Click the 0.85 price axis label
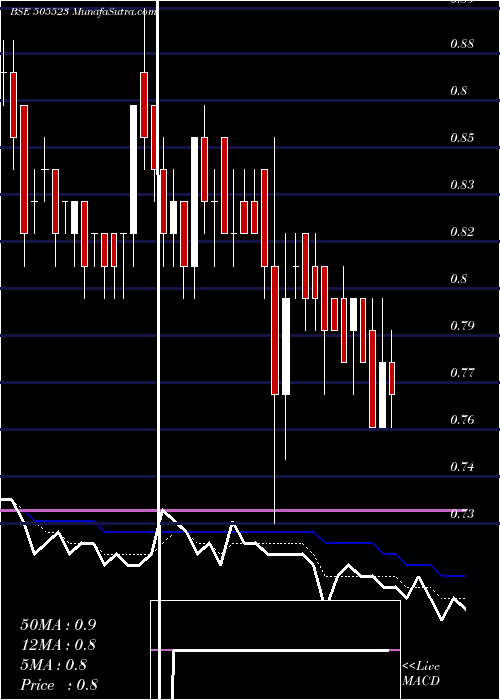The width and height of the screenshot is (500, 700). pos(462,138)
